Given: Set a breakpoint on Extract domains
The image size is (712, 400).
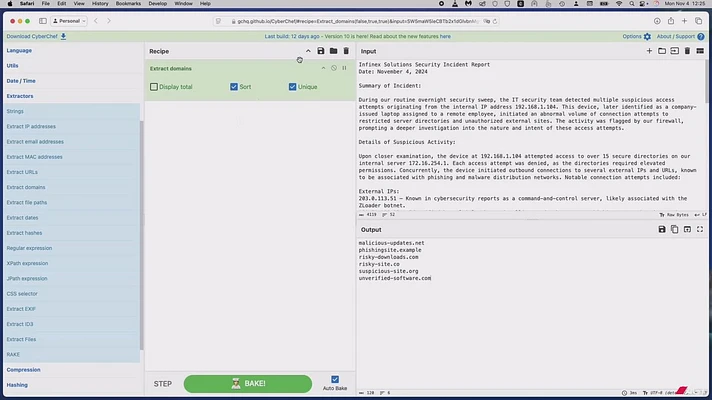Looking at the screenshot, I should [345, 68].
